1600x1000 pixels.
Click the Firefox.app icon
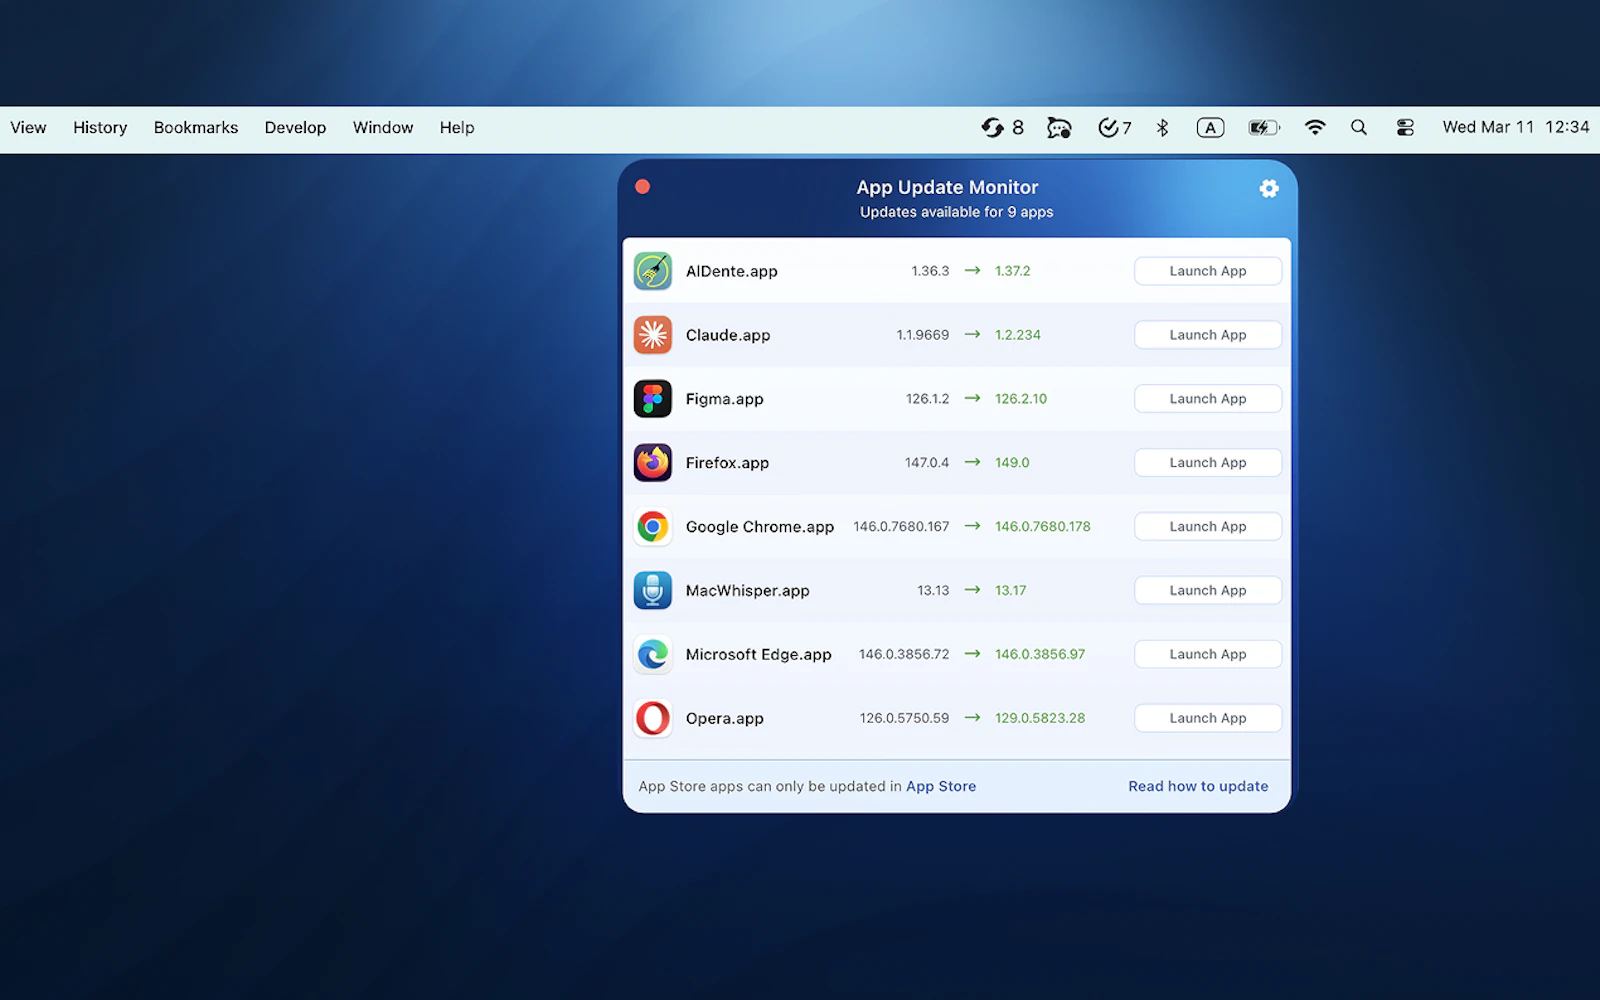(652, 462)
